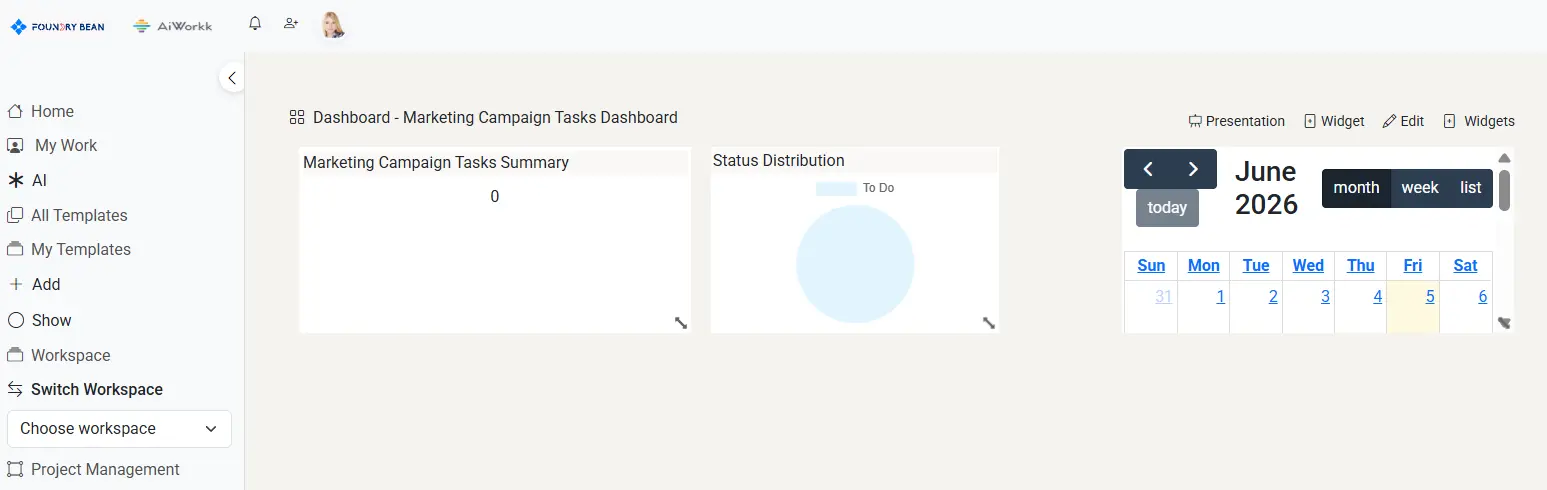Click the June 2026 calendar title
Viewport: 1547px width, 490px height.
point(1266,188)
